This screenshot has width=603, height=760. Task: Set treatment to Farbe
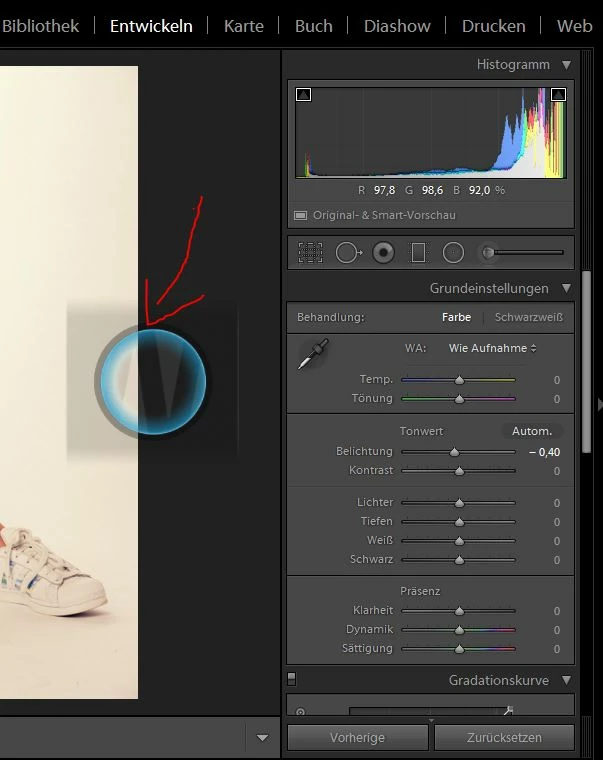pyautogui.click(x=456, y=317)
